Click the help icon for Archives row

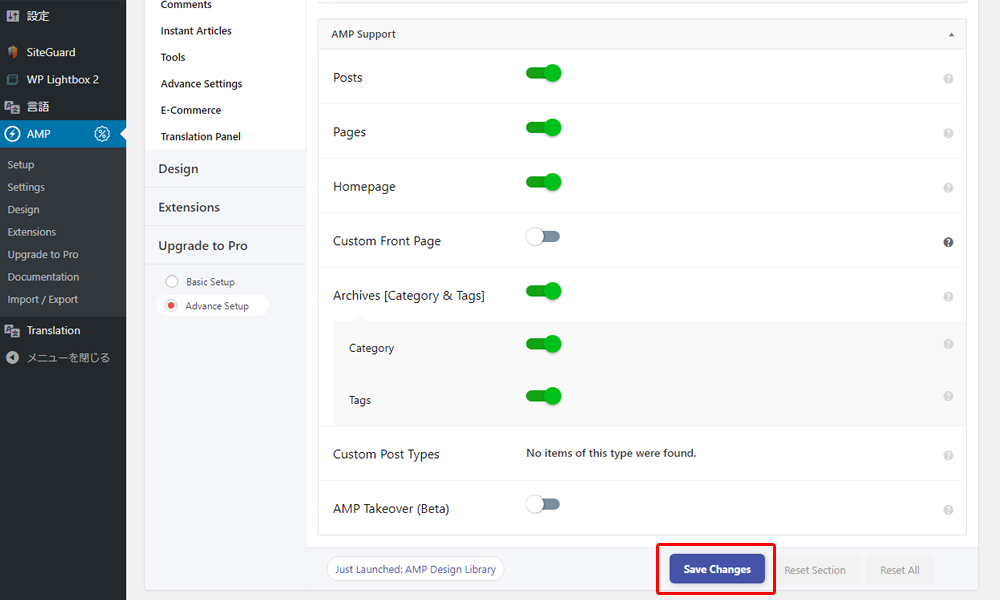click(x=948, y=297)
